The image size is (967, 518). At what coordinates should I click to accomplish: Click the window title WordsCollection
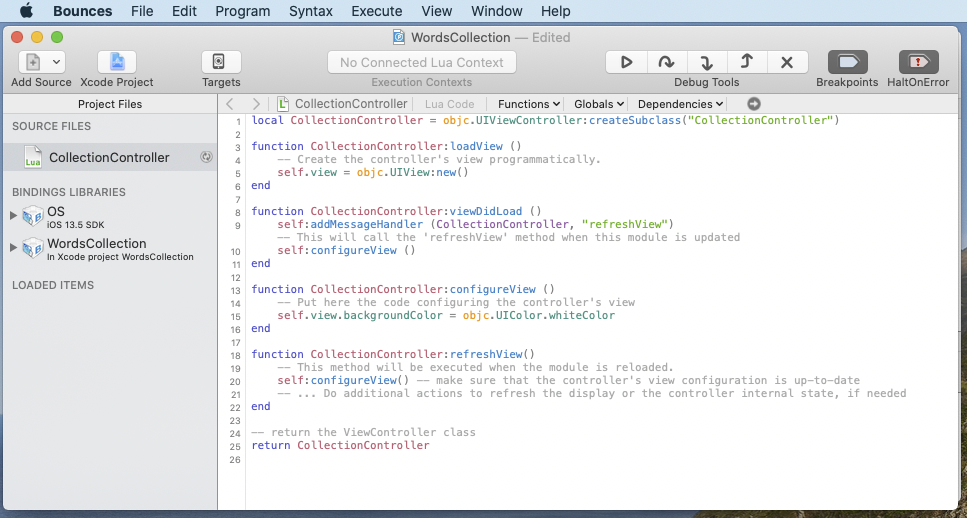(461, 38)
